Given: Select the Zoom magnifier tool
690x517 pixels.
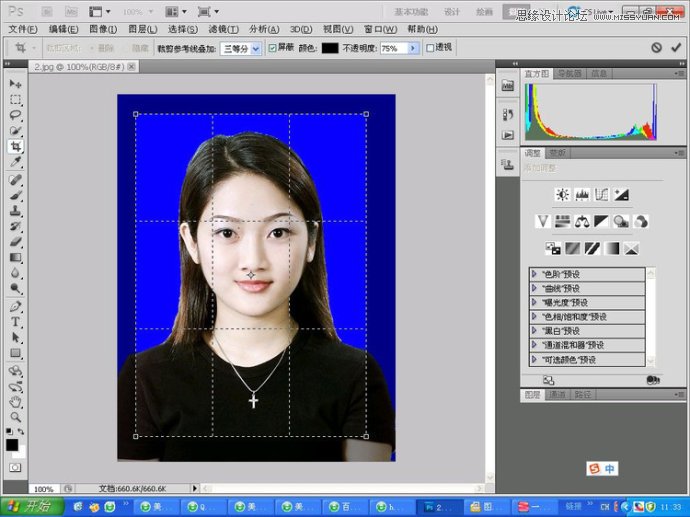Looking at the screenshot, I should tap(16, 417).
